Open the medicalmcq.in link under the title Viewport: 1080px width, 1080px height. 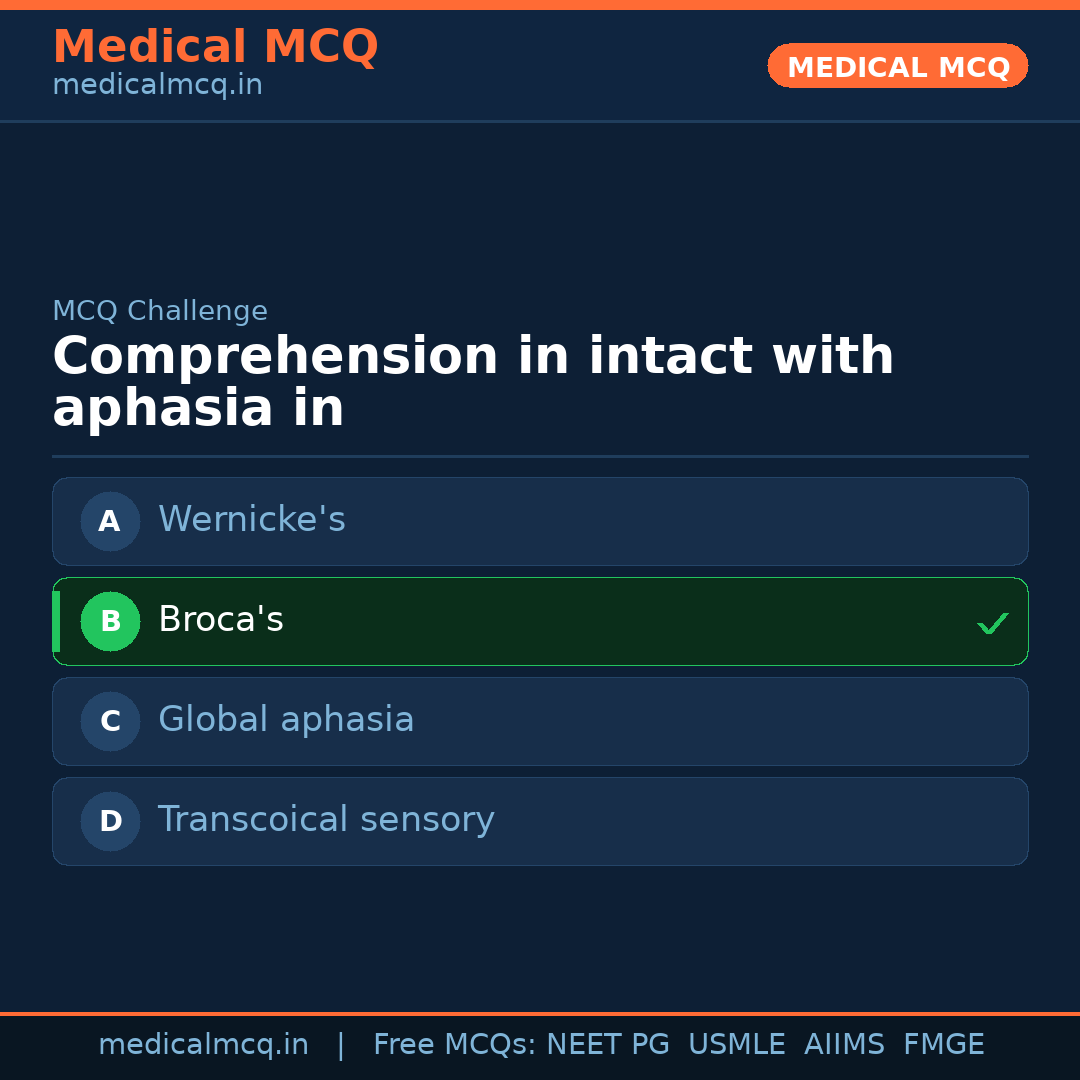click(157, 86)
